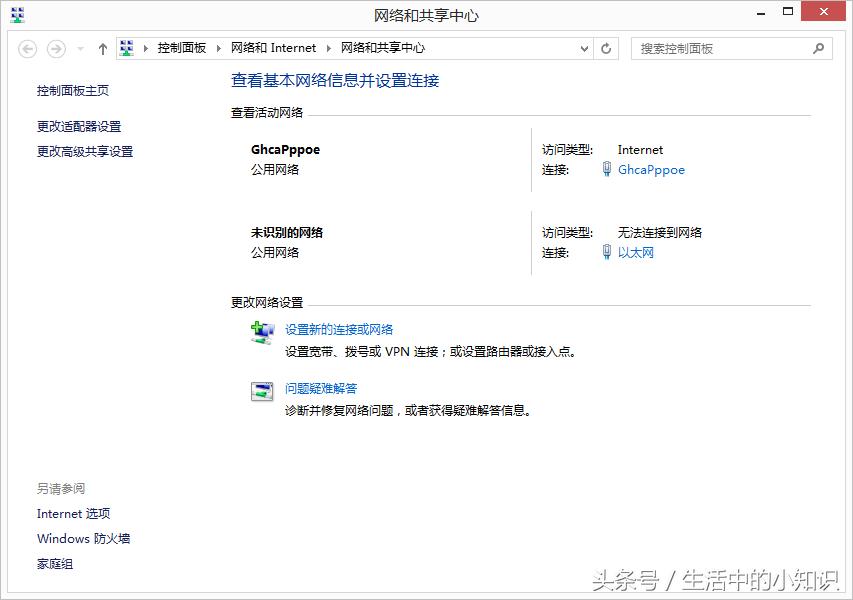Click the GhcaPppoe dial-up connection icon
This screenshot has height=600, width=853.
coord(608,170)
